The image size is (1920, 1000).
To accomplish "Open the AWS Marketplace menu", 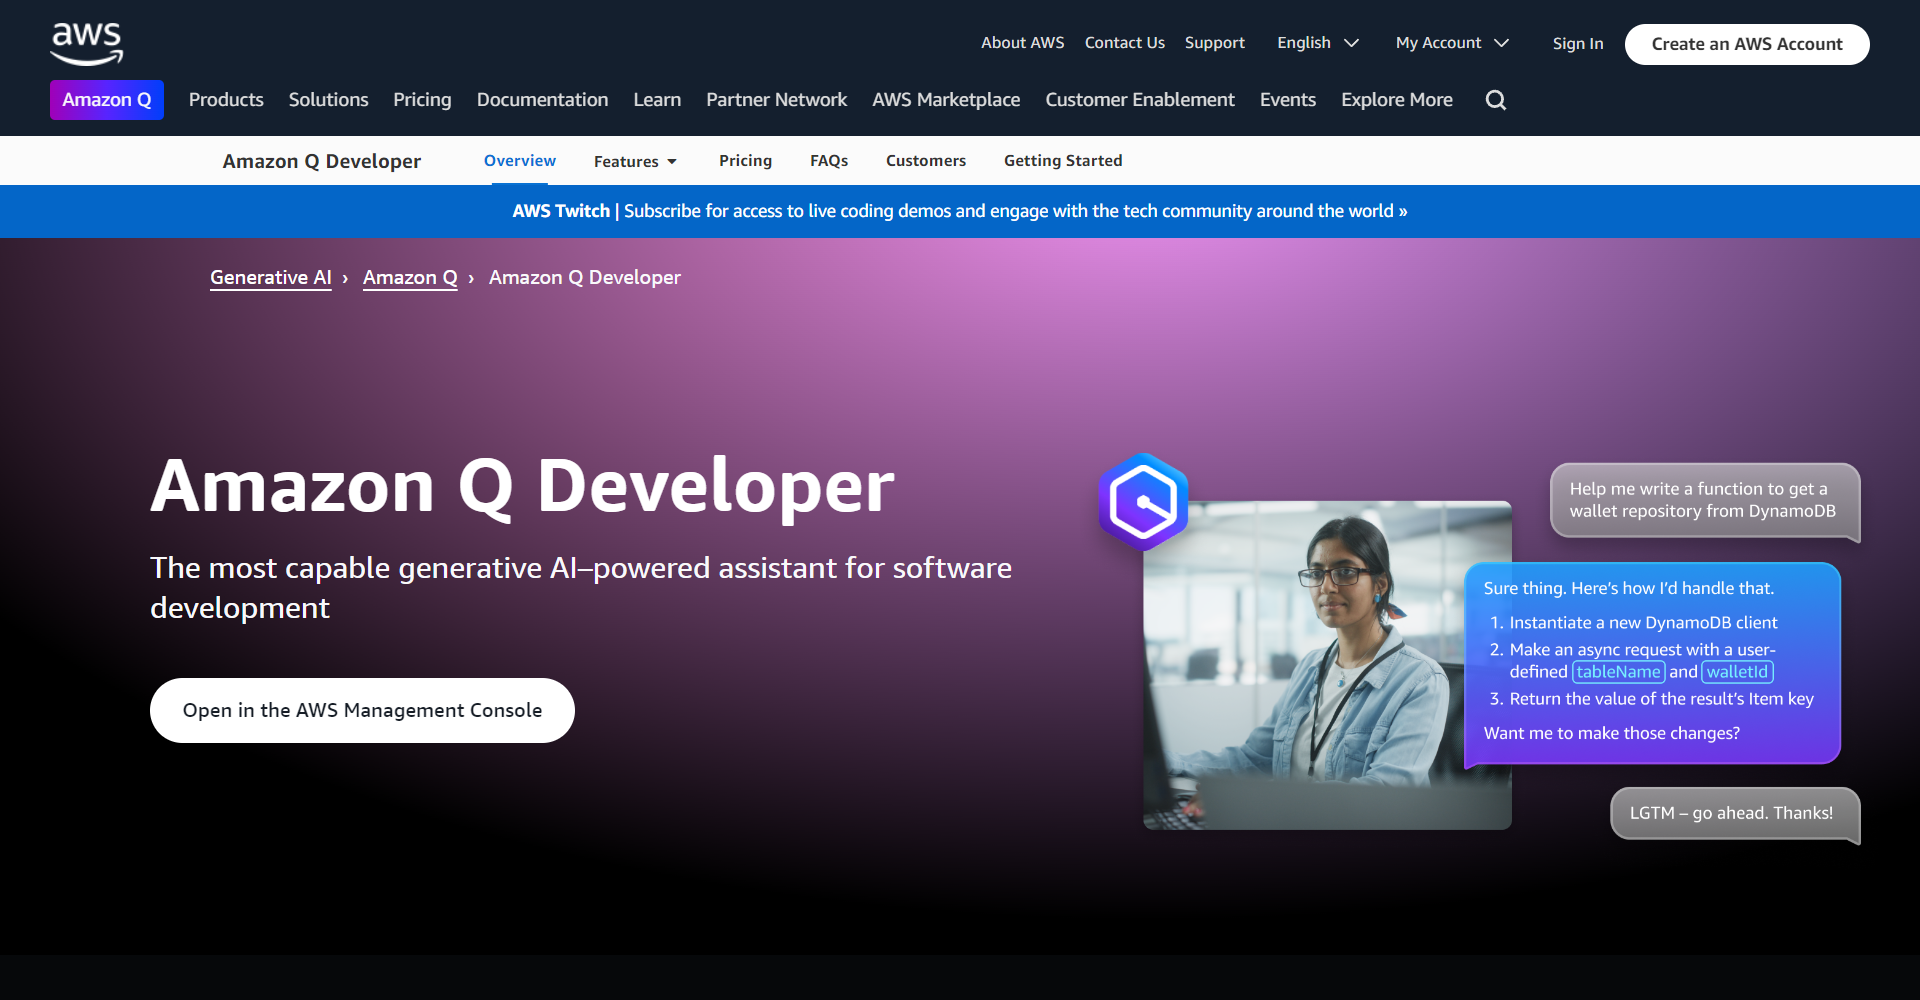I will pyautogui.click(x=946, y=100).
